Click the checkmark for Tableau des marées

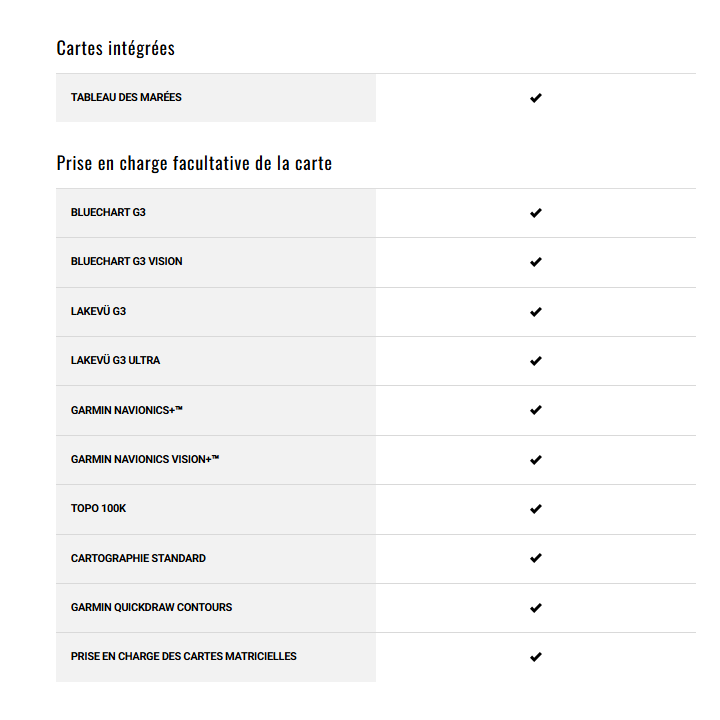535,98
